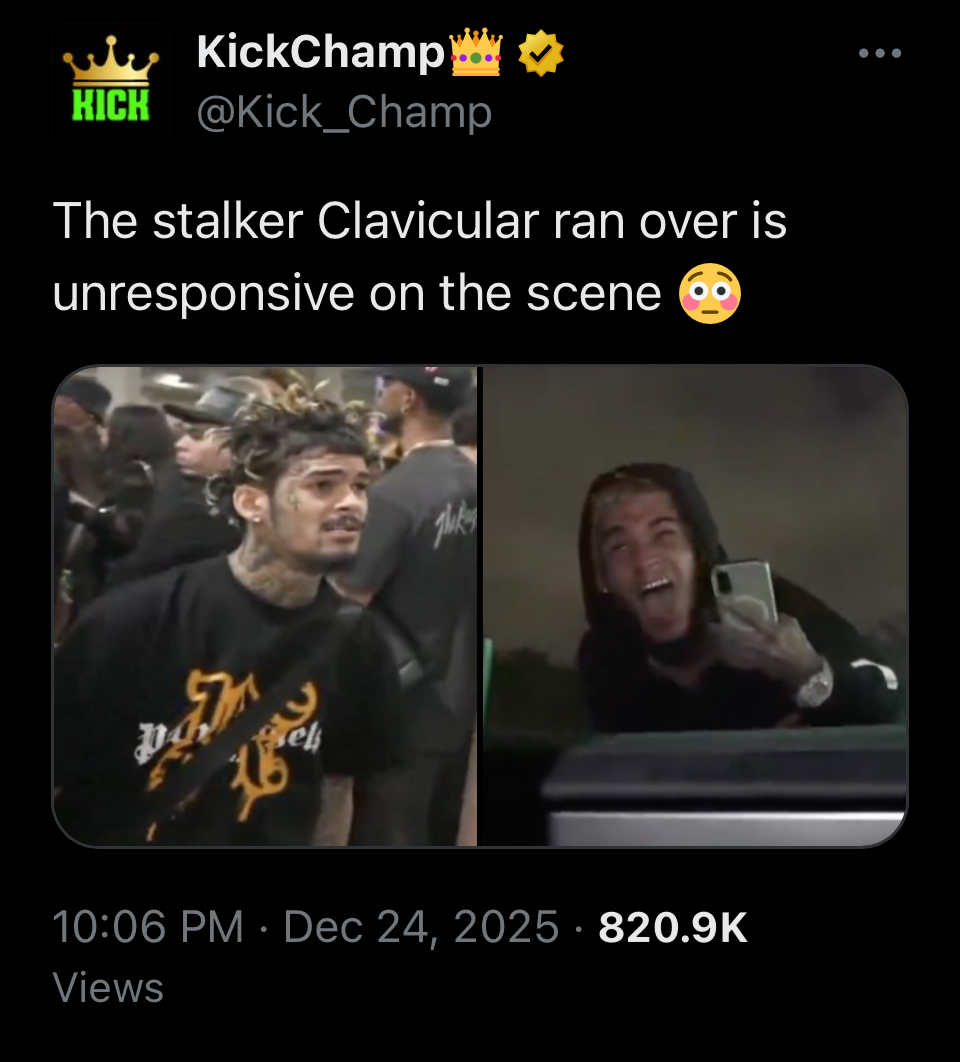Open left photo of man in black tee
960x1062 pixels.
pos(265,606)
